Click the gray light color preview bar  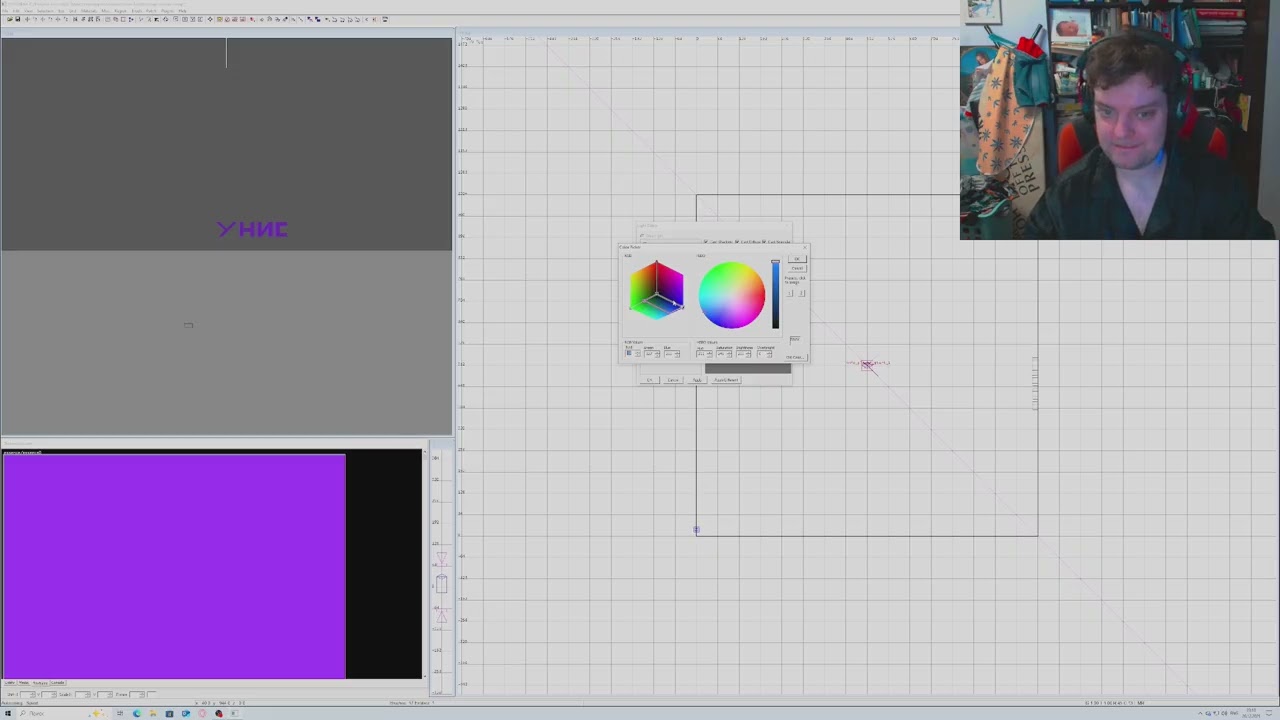[x=748, y=369]
